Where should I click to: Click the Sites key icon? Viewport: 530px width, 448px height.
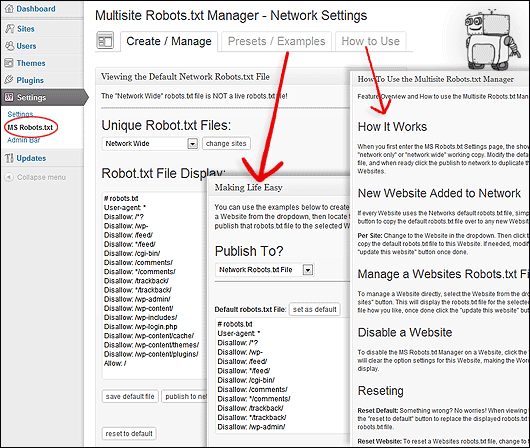click(x=10, y=29)
